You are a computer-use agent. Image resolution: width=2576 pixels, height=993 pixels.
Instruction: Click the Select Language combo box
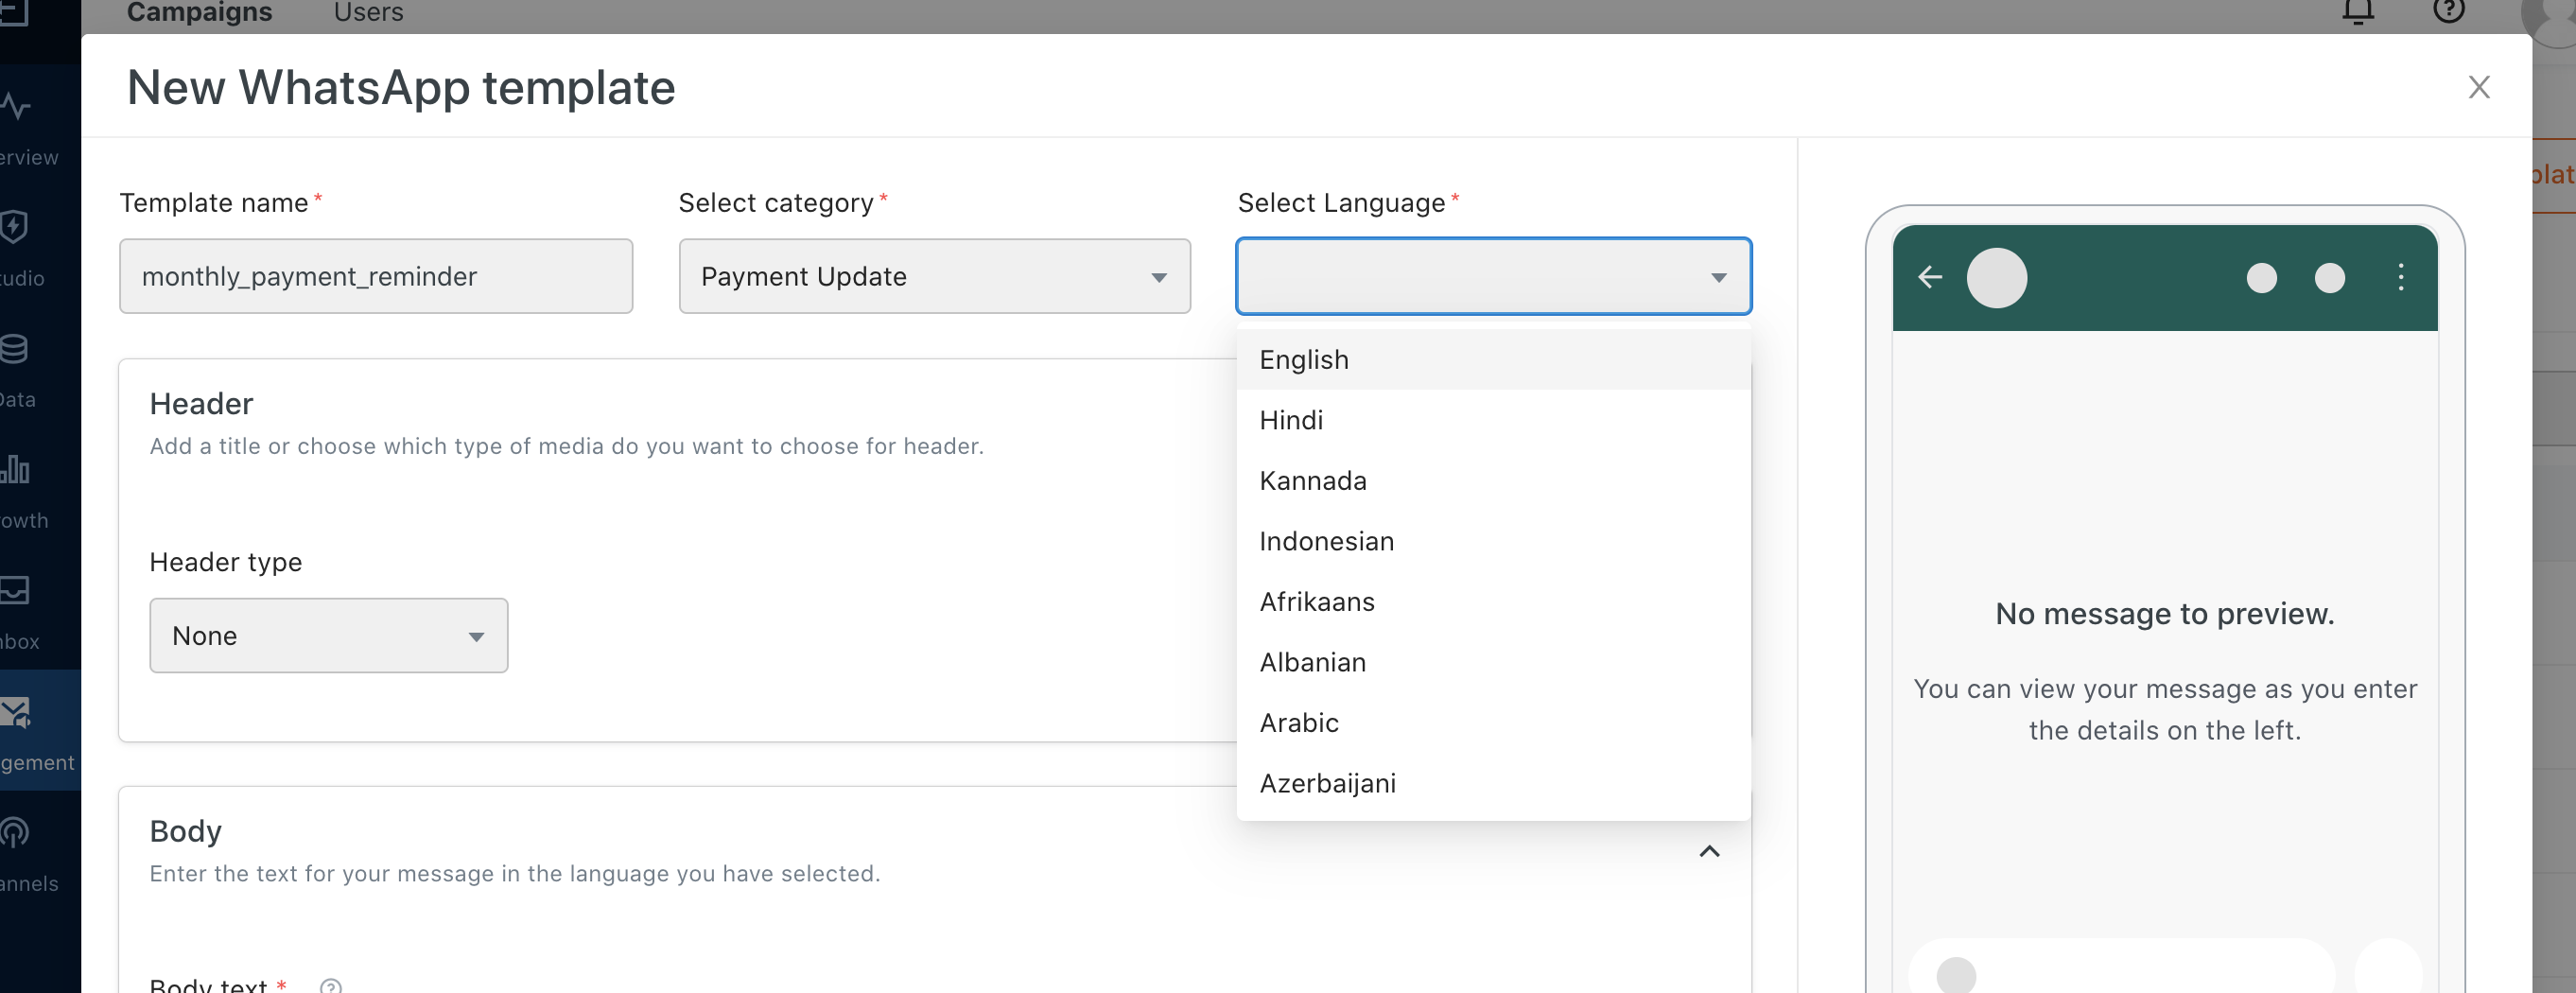(x=1494, y=276)
